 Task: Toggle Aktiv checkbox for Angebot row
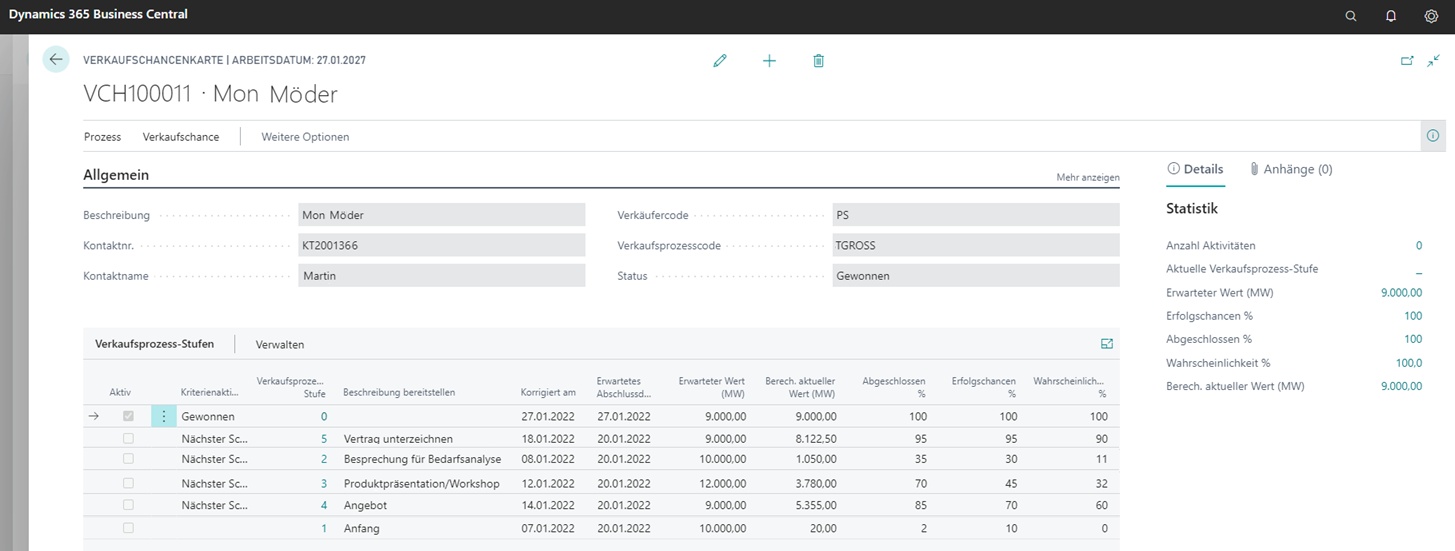(x=128, y=506)
